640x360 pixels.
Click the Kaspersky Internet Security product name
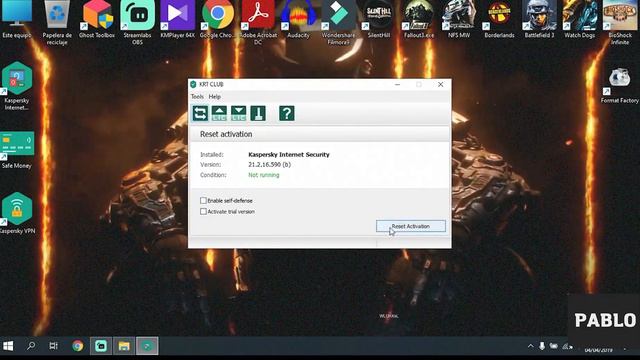coord(289,155)
